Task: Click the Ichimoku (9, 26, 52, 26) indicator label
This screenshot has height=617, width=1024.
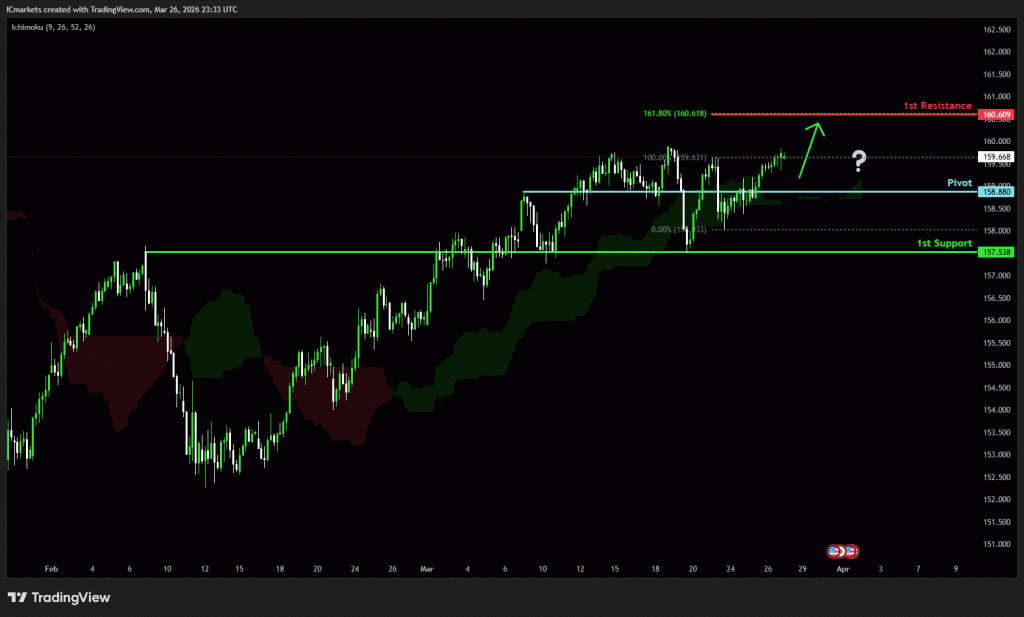Action: click(54, 27)
